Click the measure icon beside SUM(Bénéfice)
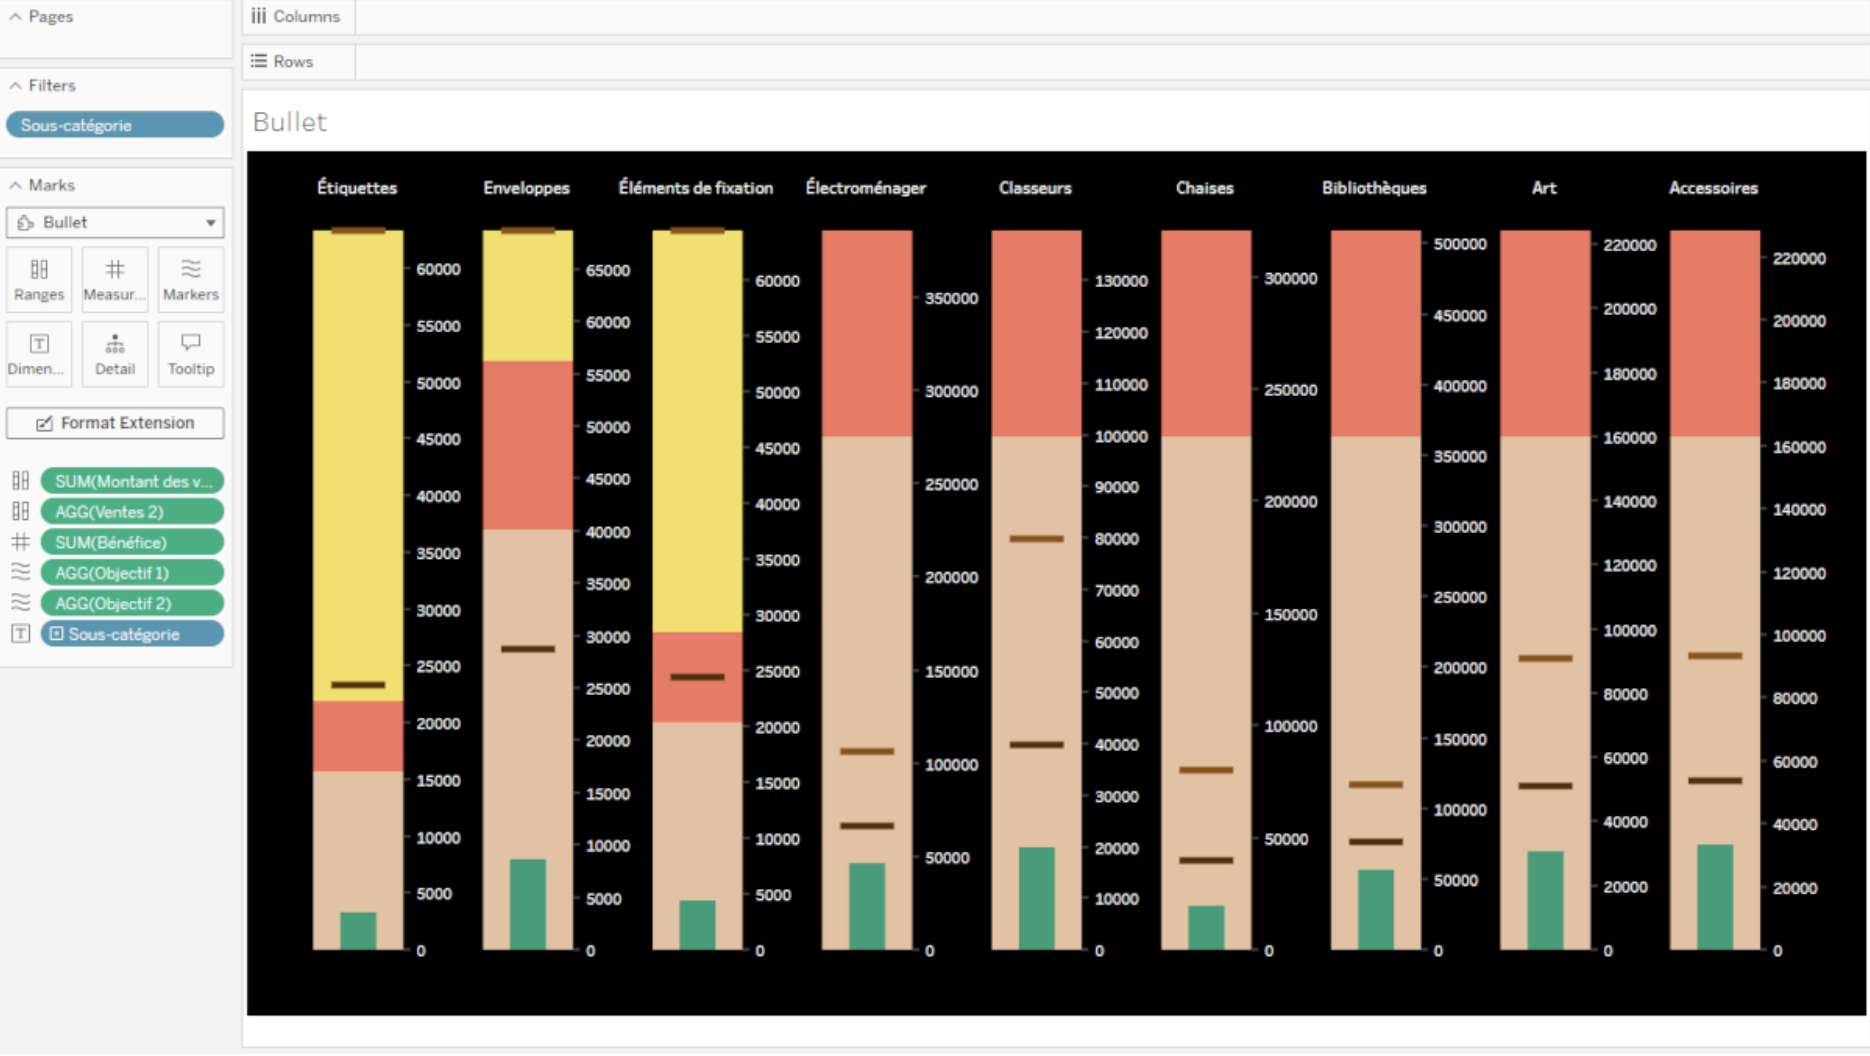 20,542
